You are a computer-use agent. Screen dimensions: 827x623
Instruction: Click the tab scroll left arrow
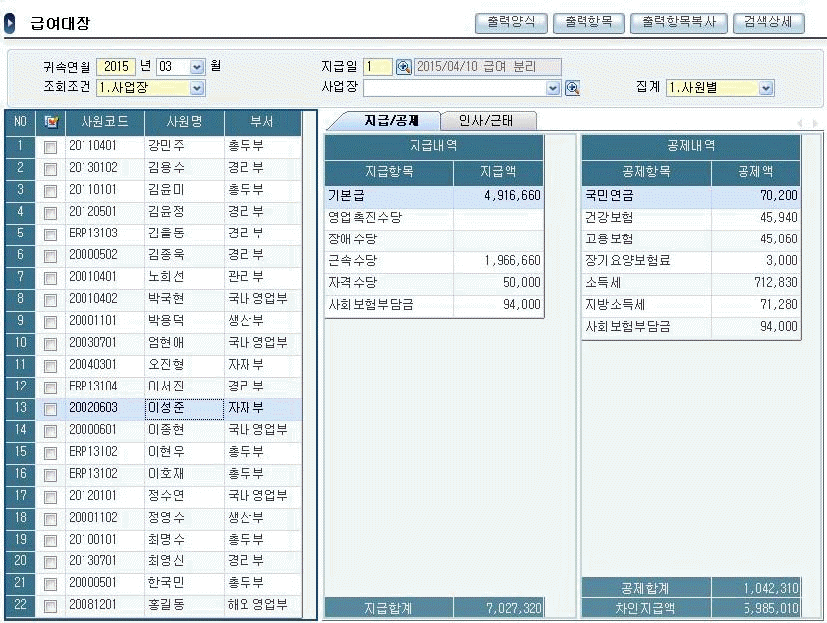(799, 122)
